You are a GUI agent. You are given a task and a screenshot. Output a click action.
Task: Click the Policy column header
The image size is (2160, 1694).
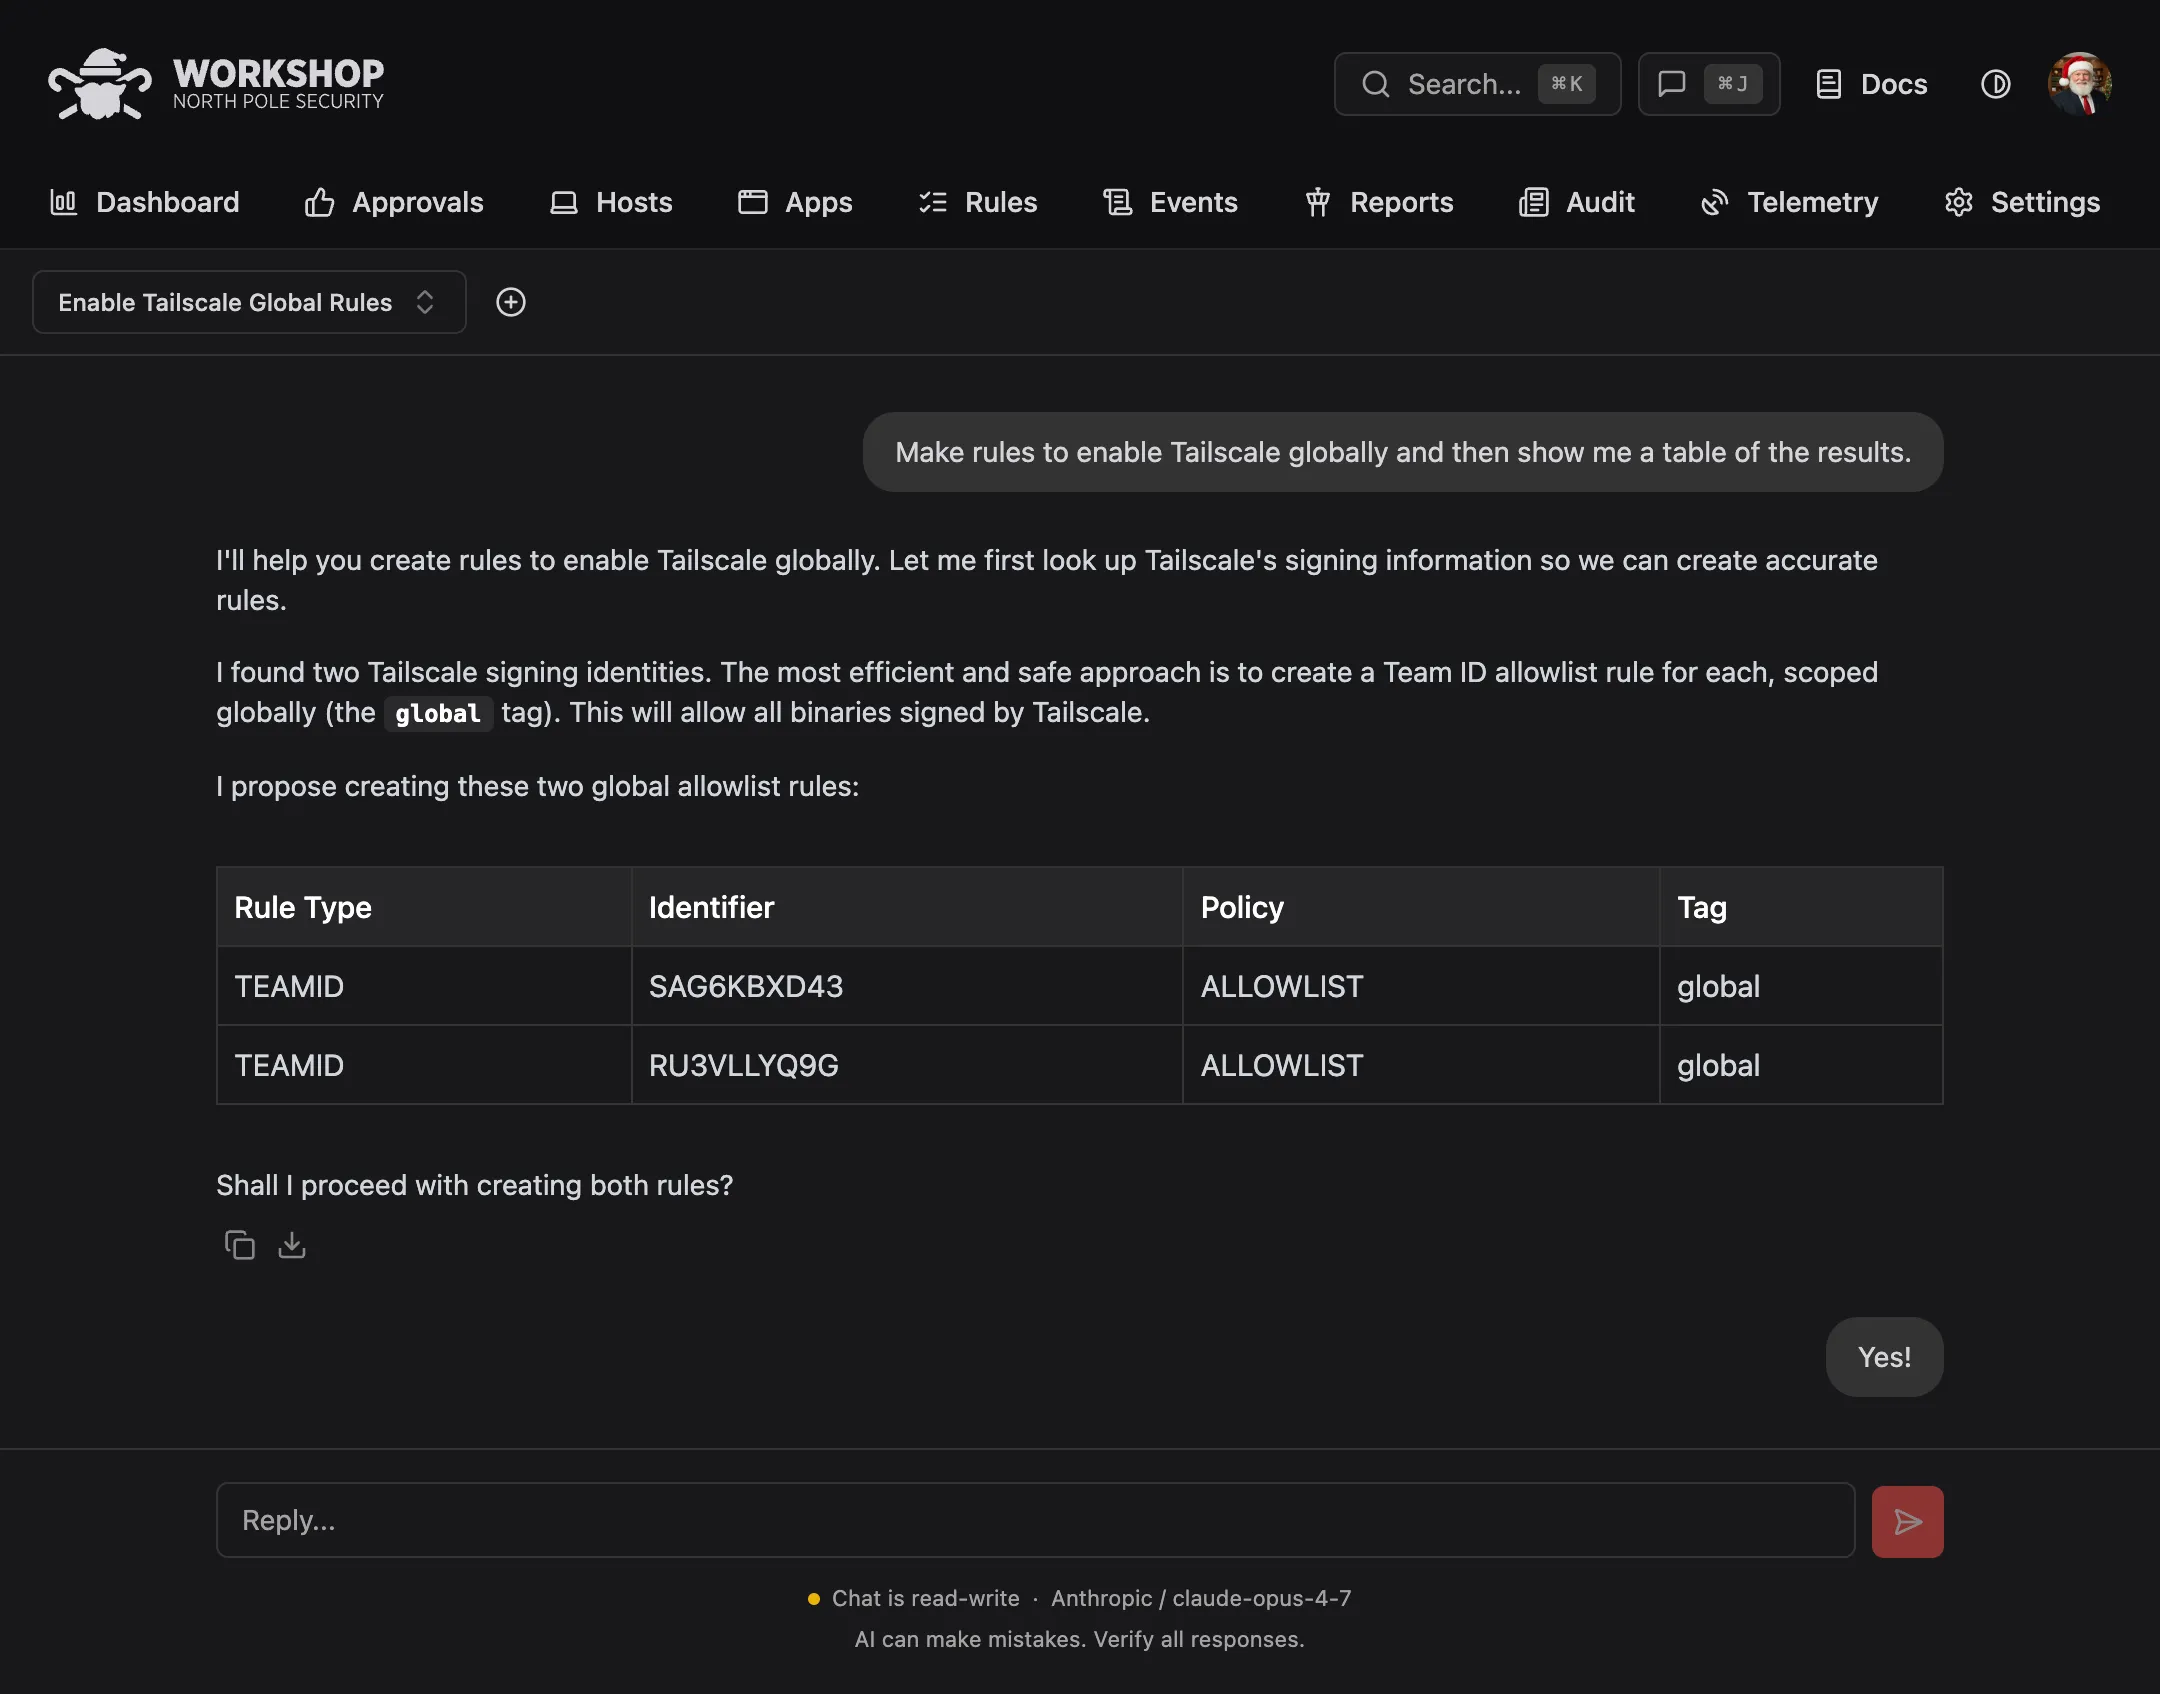(1421, 907)
